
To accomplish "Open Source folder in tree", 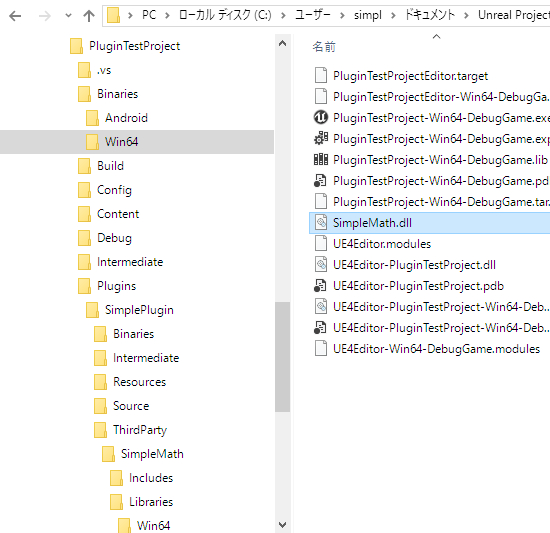I will point(131,406).
